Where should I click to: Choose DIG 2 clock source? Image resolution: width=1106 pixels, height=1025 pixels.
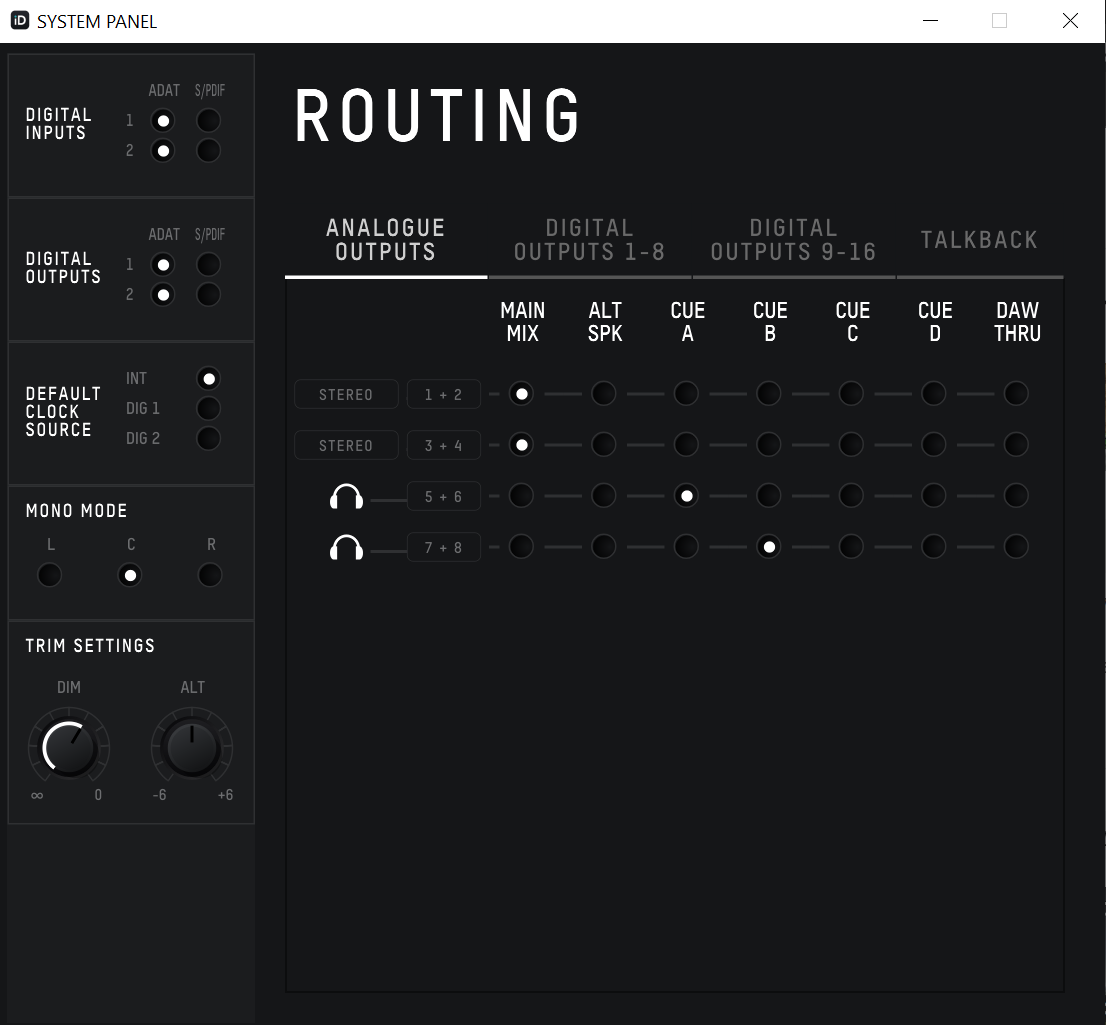(x=208, y=439)
